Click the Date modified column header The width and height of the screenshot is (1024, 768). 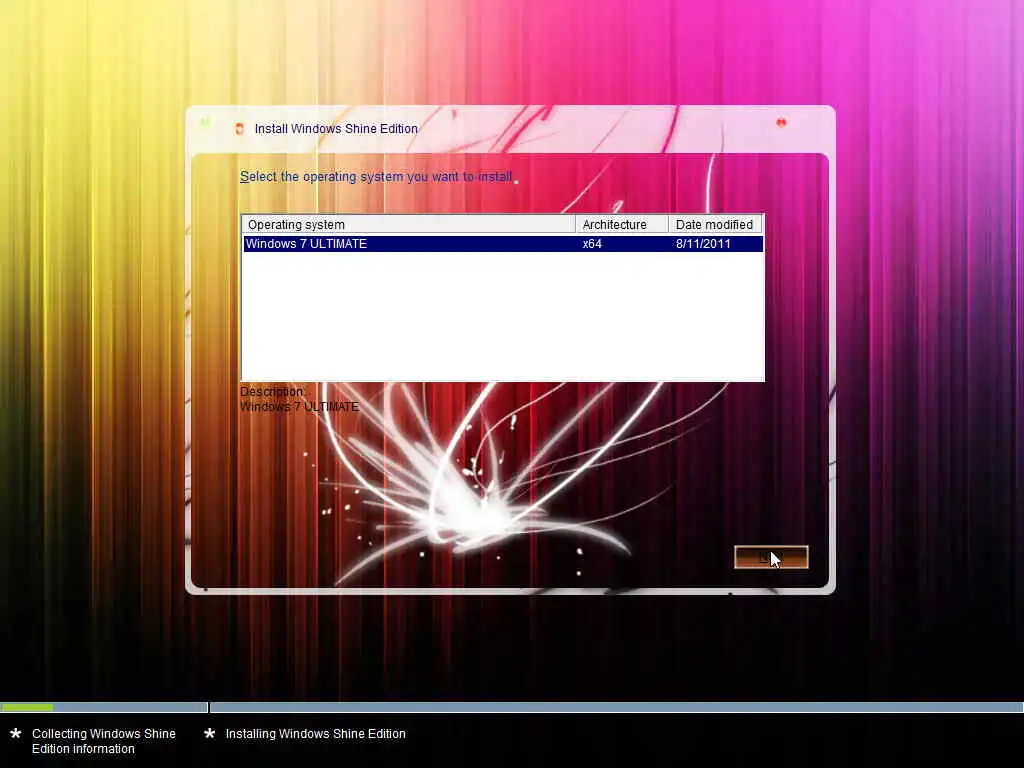point(715,225)
